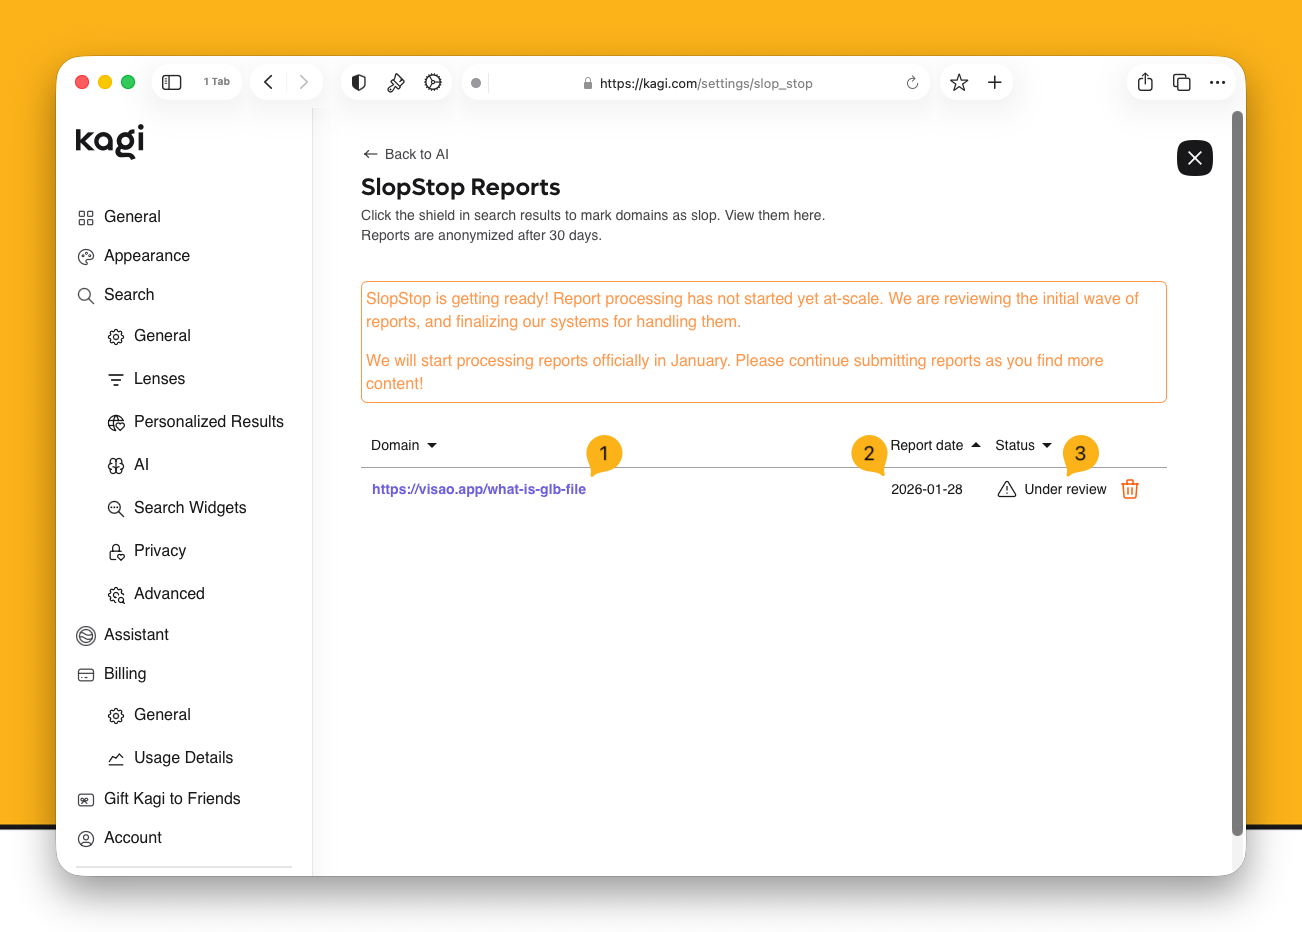Select the Assistant icon in the sidebar
This screenshot has height=932, width=1302.
click(84, 634)
